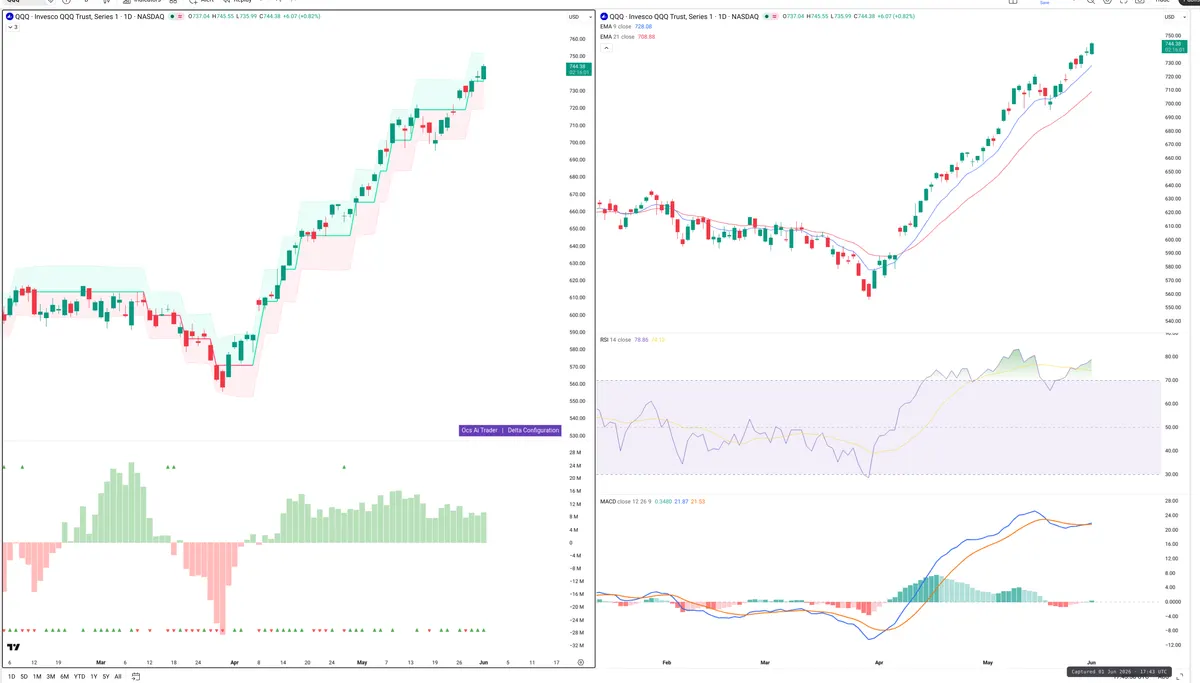This screenshot has height=683, width=1200.
Task: Select the RSI 14 close legend
Action: [x=616, y=340]
